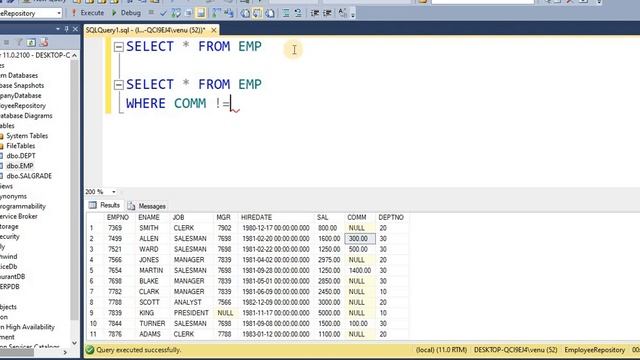
Task: Click Object Explorer scrollbar down arrow
Action: [74, 343]
